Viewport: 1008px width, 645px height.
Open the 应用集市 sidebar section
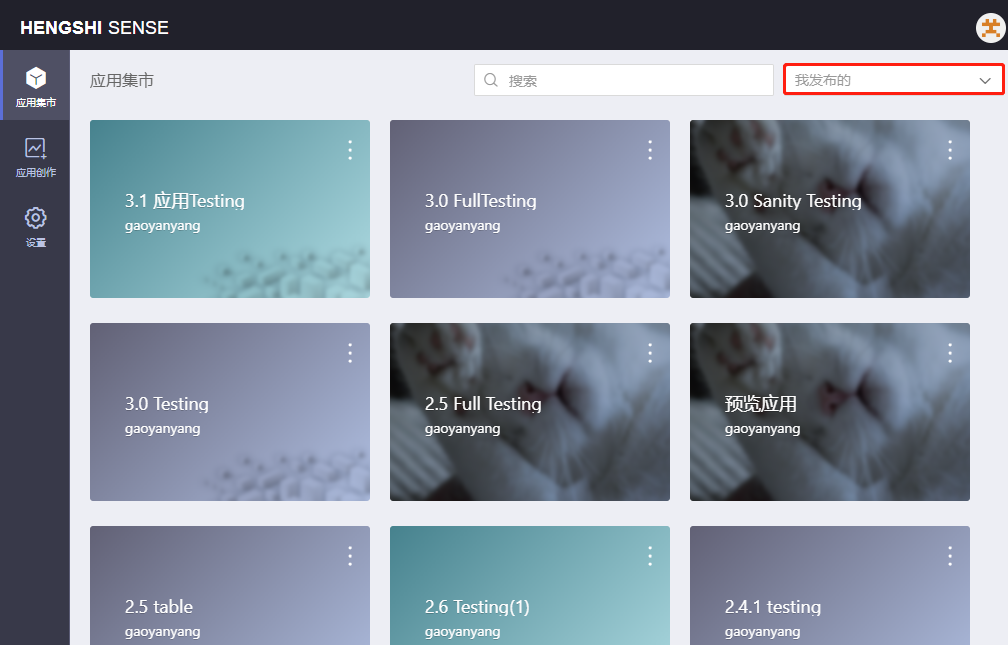pyautogui.click(x=35, y=86)
